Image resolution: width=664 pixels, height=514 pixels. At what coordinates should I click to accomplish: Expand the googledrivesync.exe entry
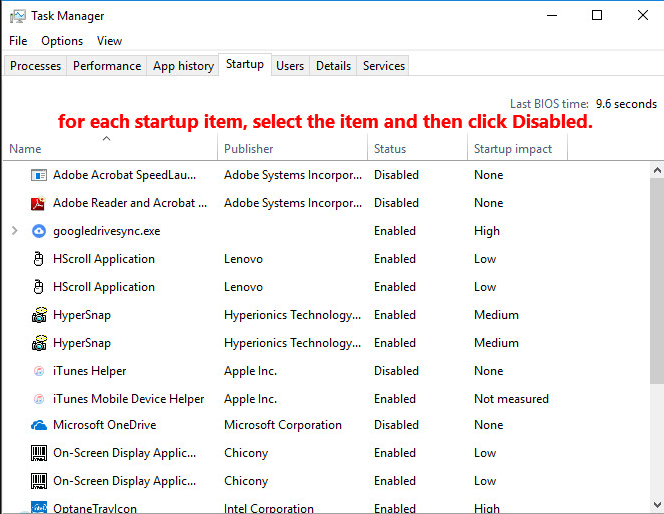click(x=15, y=231)
